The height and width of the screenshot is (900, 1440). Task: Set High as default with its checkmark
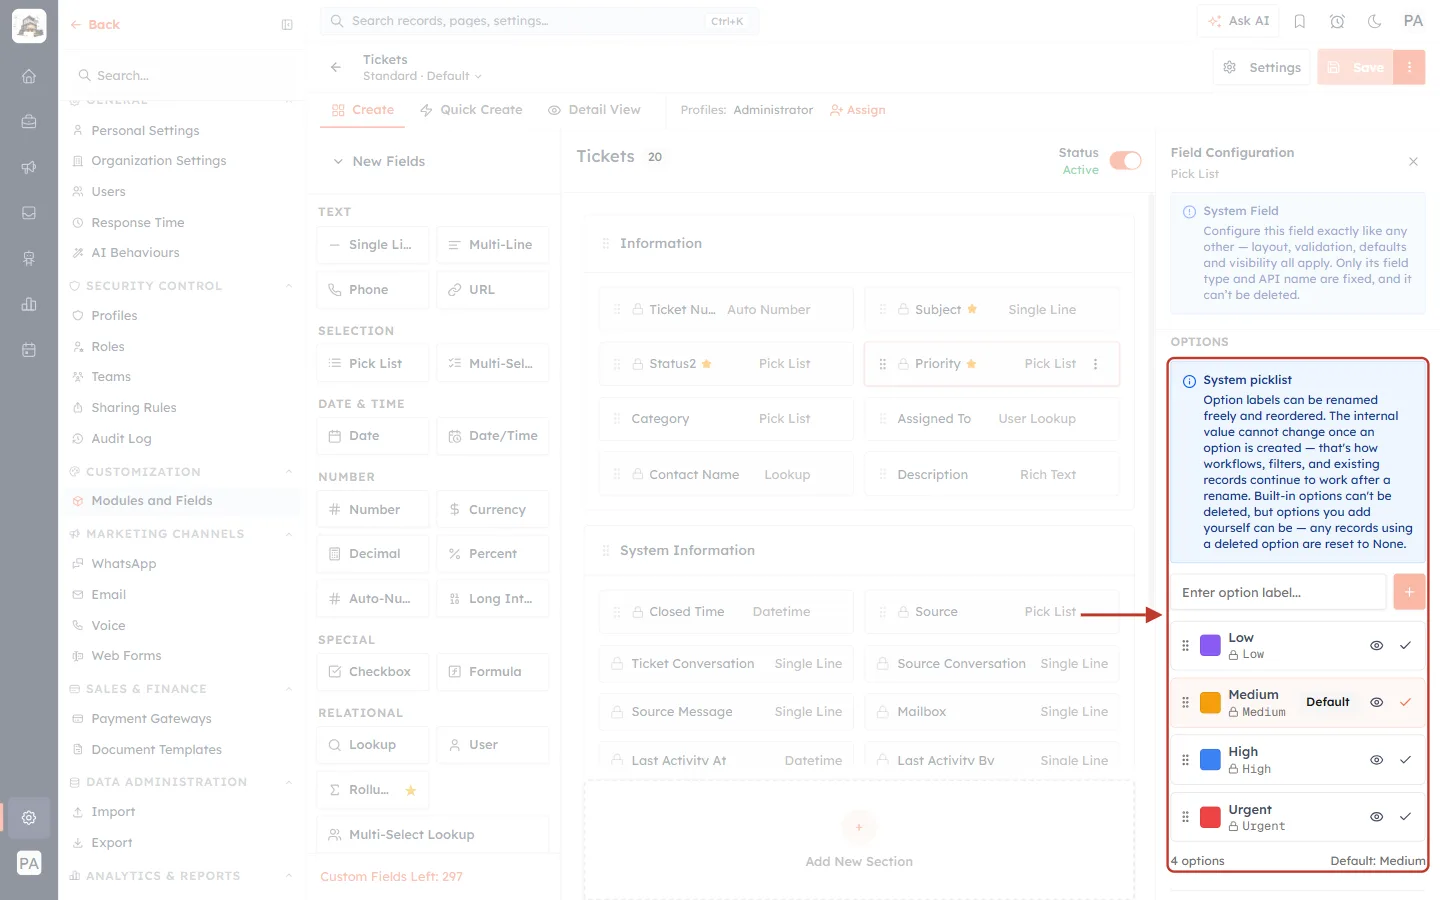pyautogui.click(x=1405, y=760)
